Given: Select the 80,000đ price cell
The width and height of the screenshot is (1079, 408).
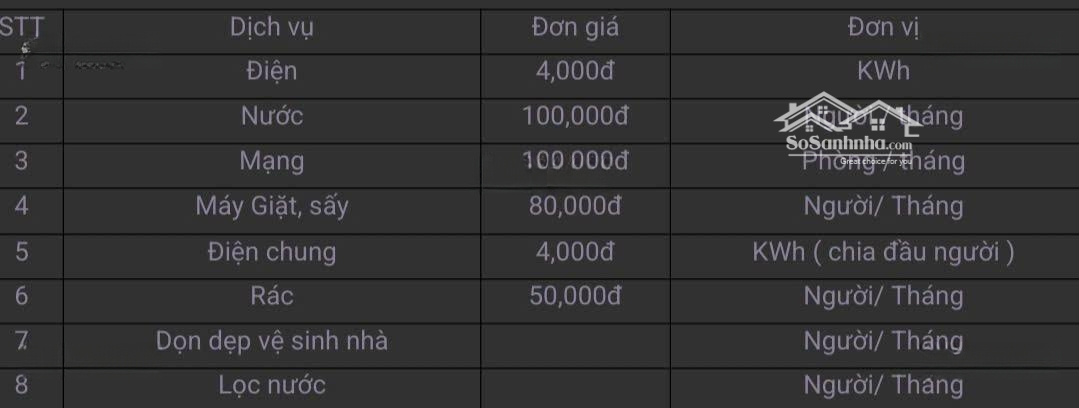Looking at the screenshot, I should tap(575, 207).
